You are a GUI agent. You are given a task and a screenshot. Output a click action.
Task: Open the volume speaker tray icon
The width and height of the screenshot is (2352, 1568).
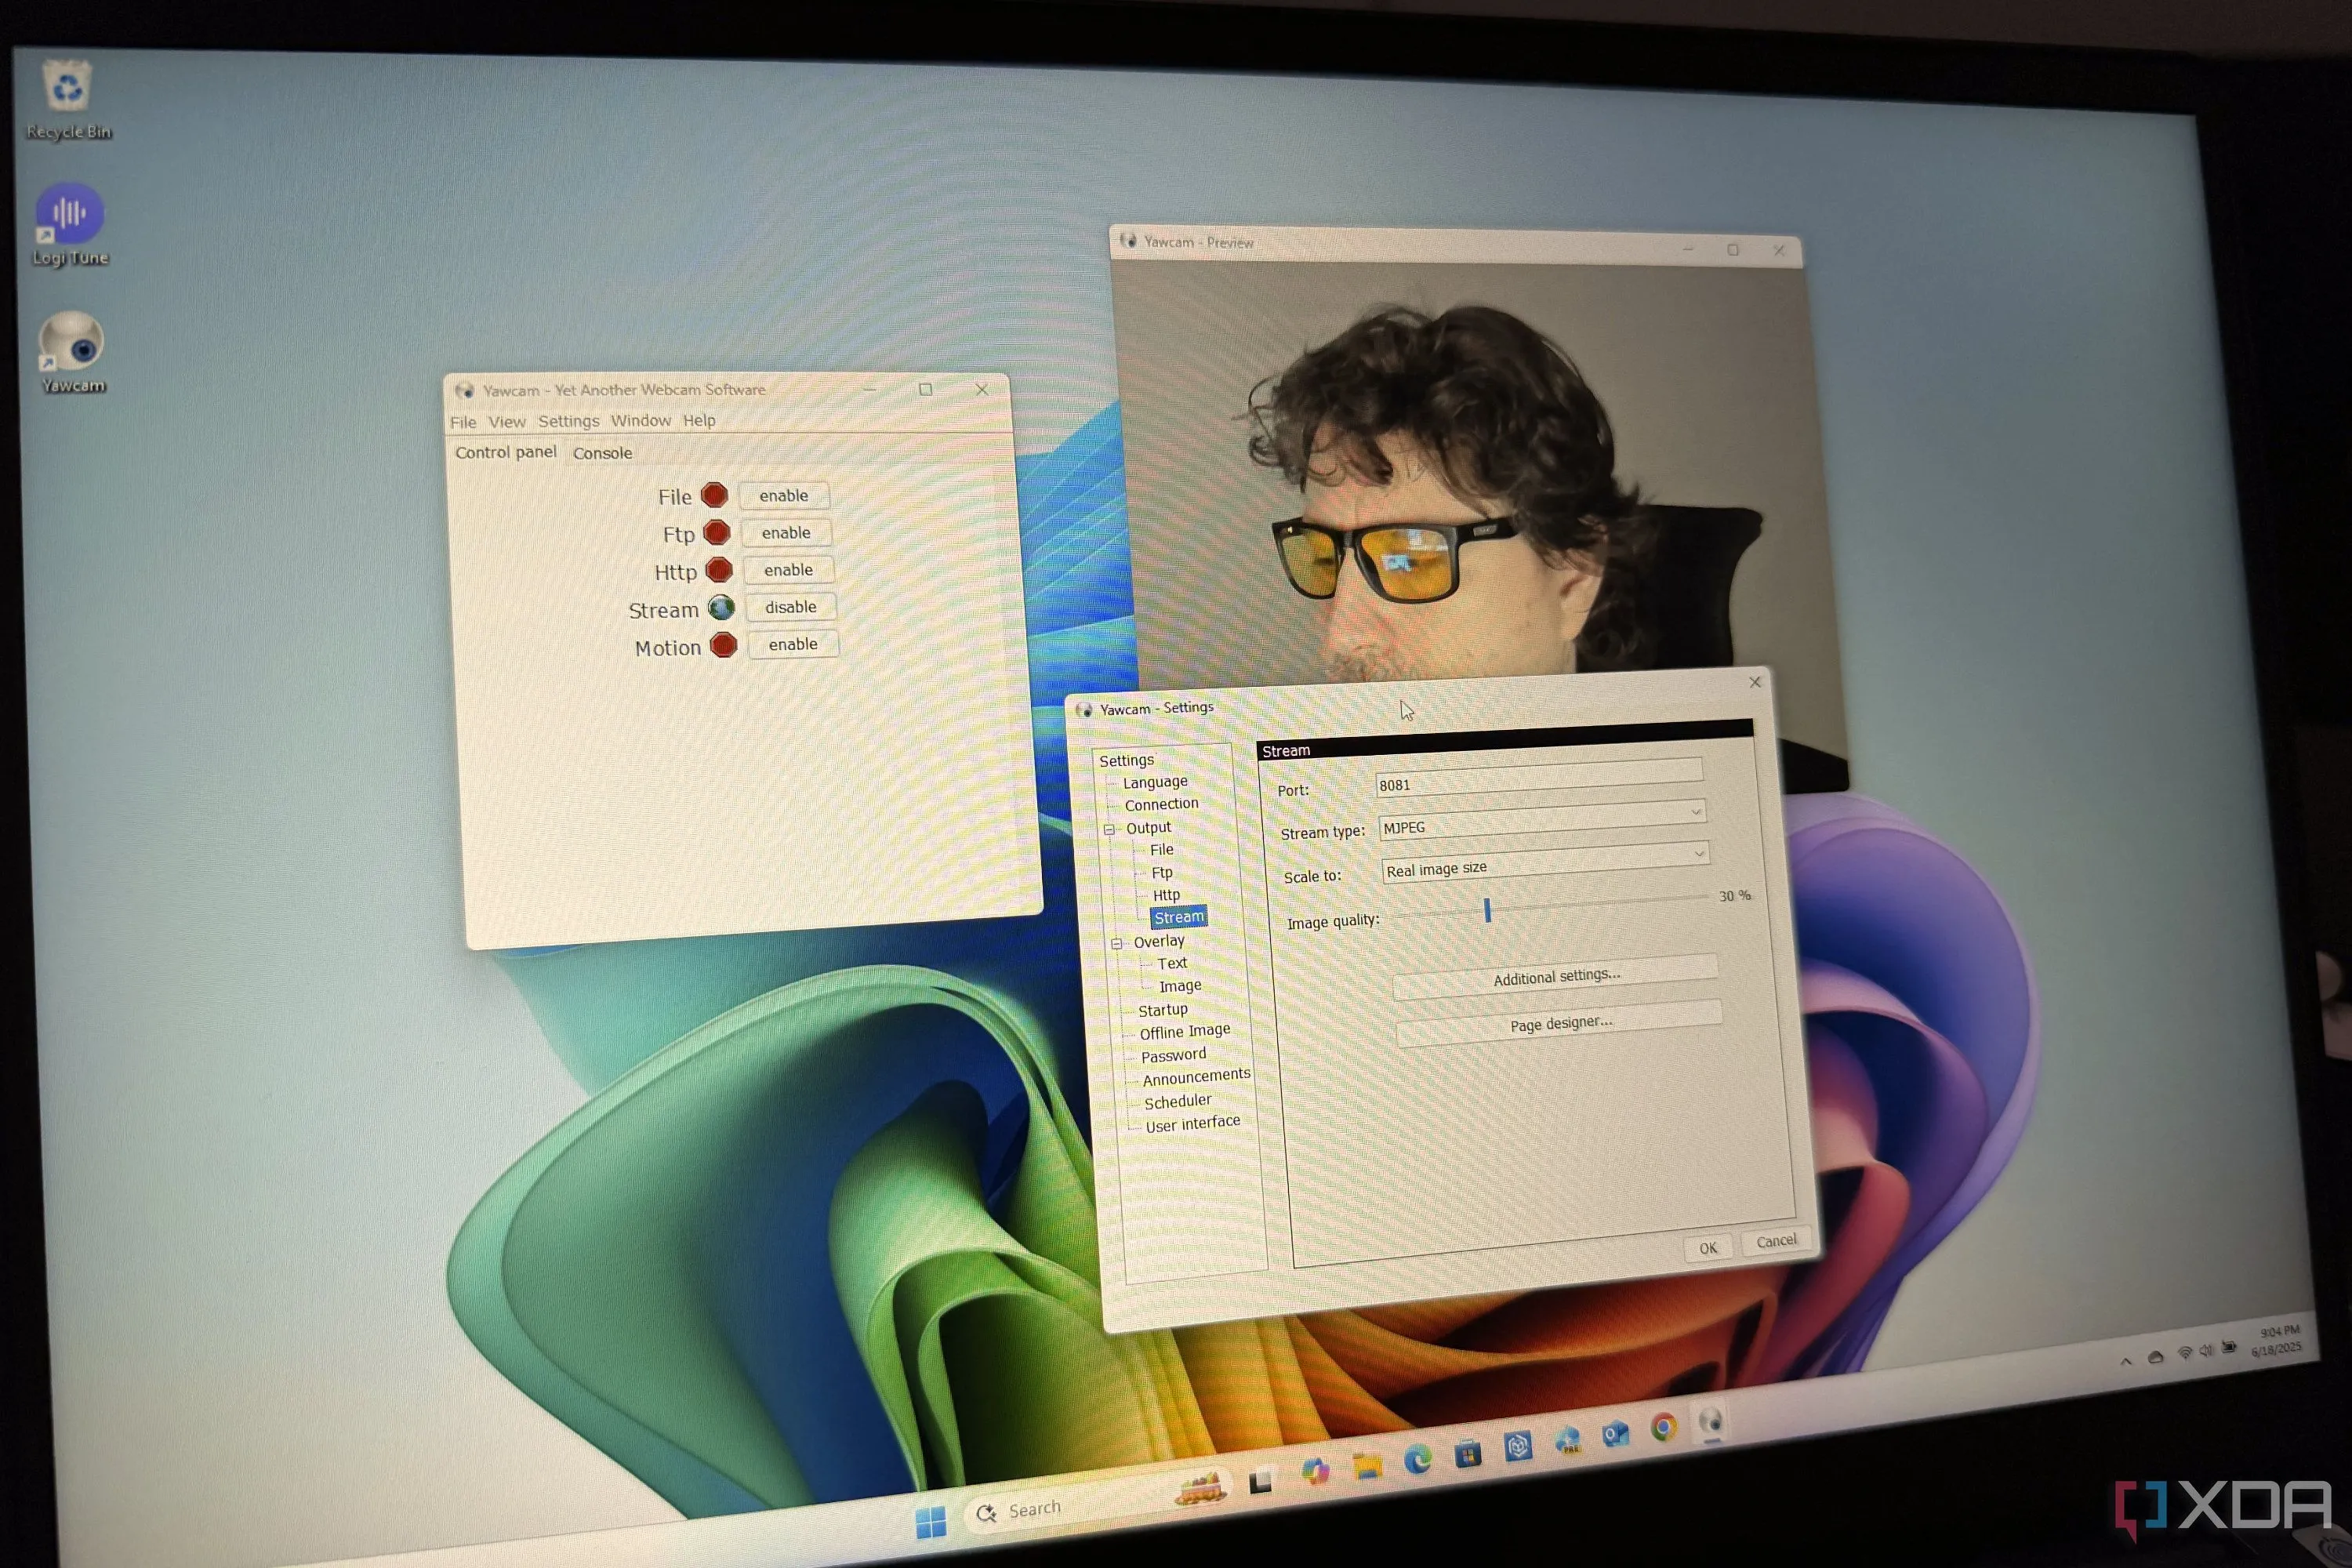(2207, 1350)
